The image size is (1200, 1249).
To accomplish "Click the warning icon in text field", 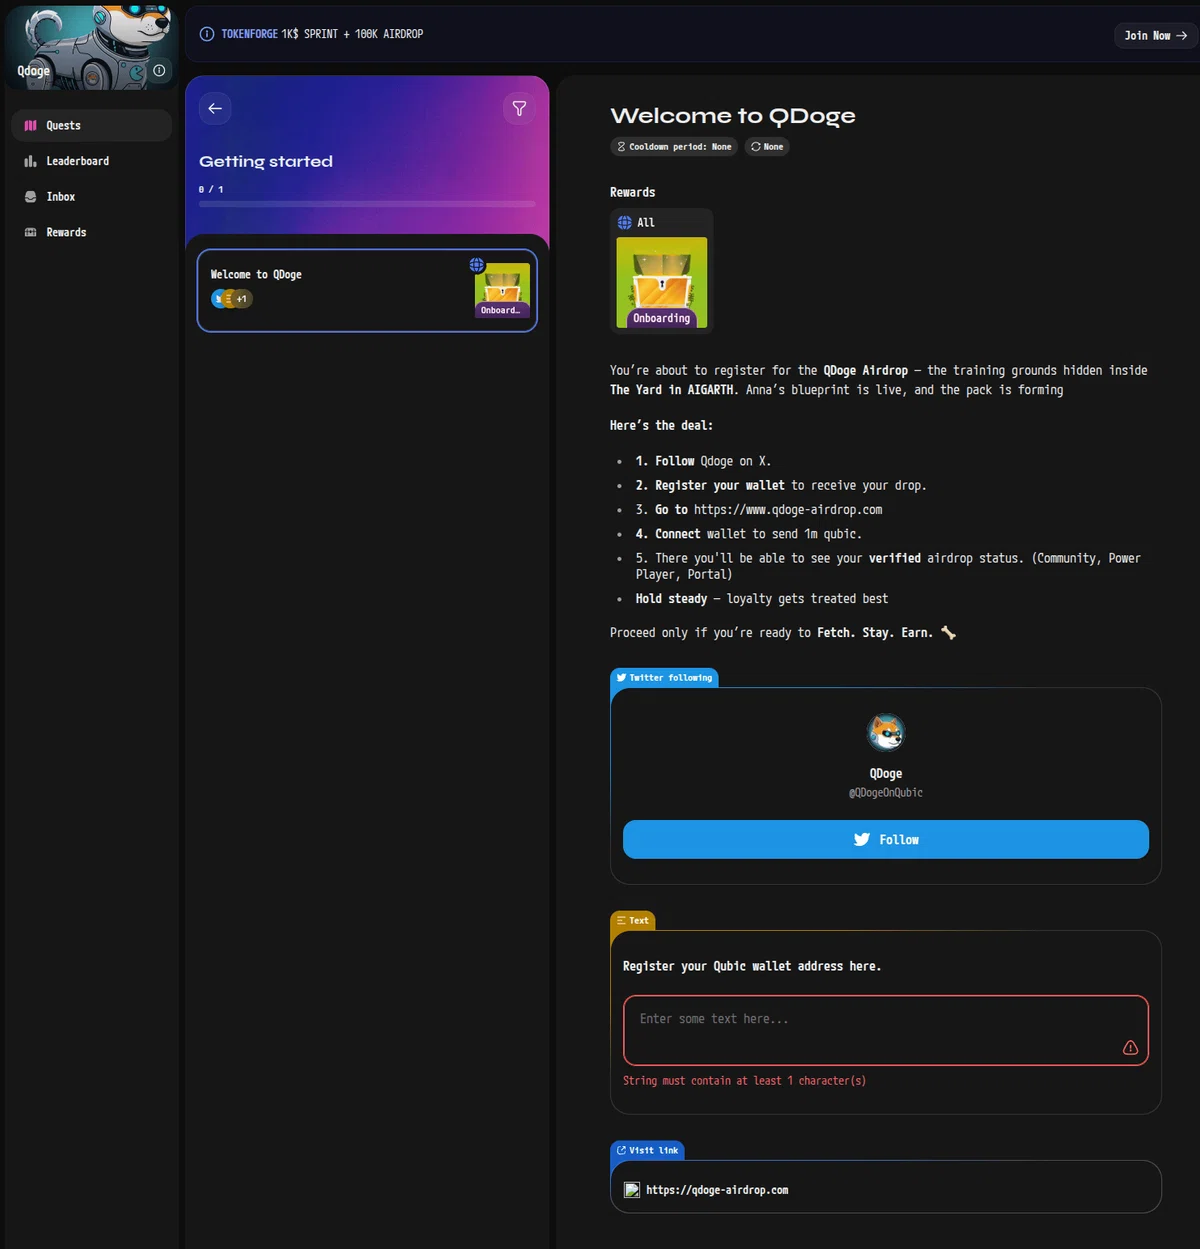I will [x=1130, y=1048].
